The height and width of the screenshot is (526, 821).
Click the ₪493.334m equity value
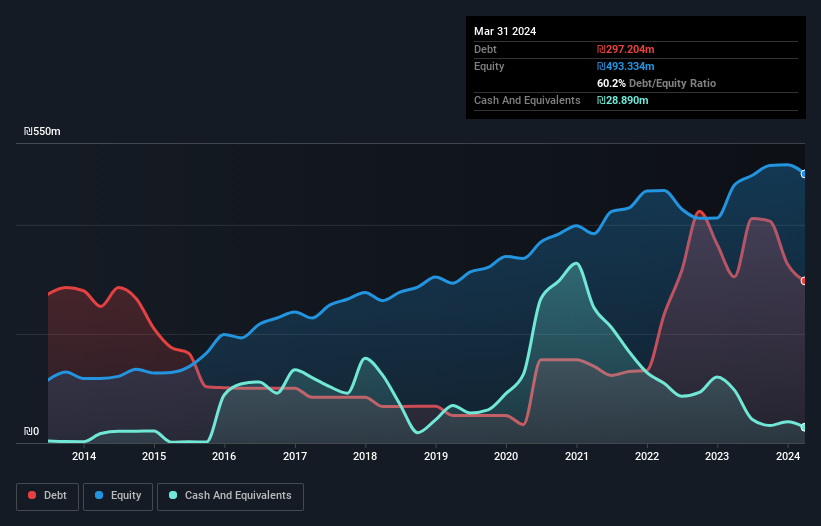coord(626,66)
